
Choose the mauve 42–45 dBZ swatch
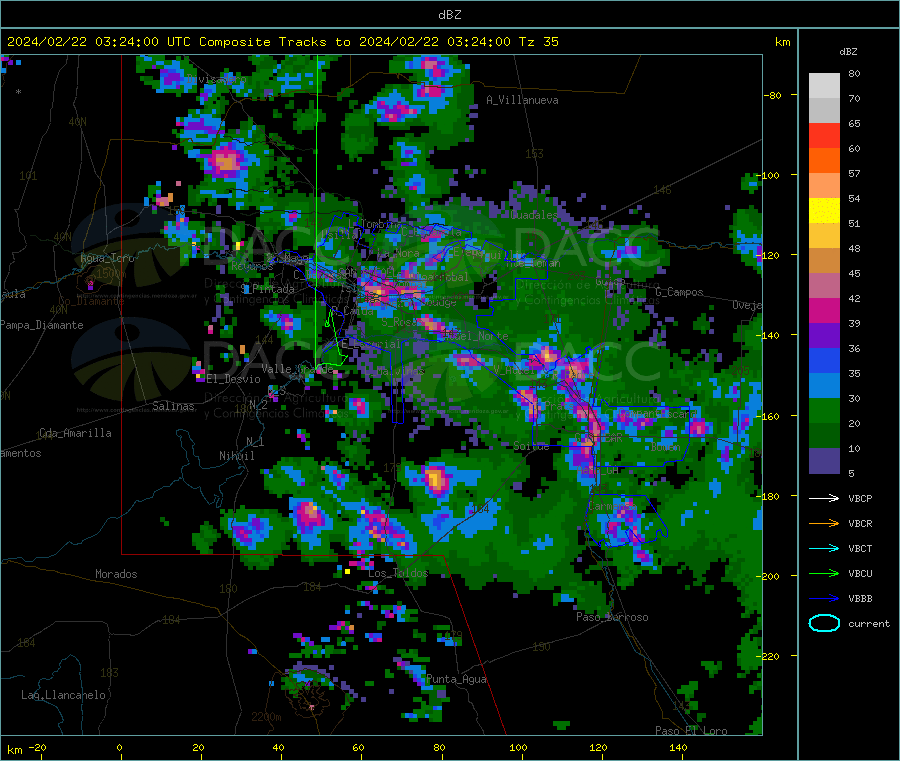coord(824,286)
